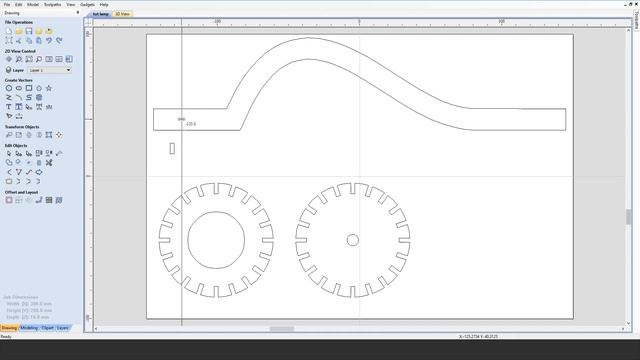Open the View menu
640x360 pixels.
pos(71,4)
